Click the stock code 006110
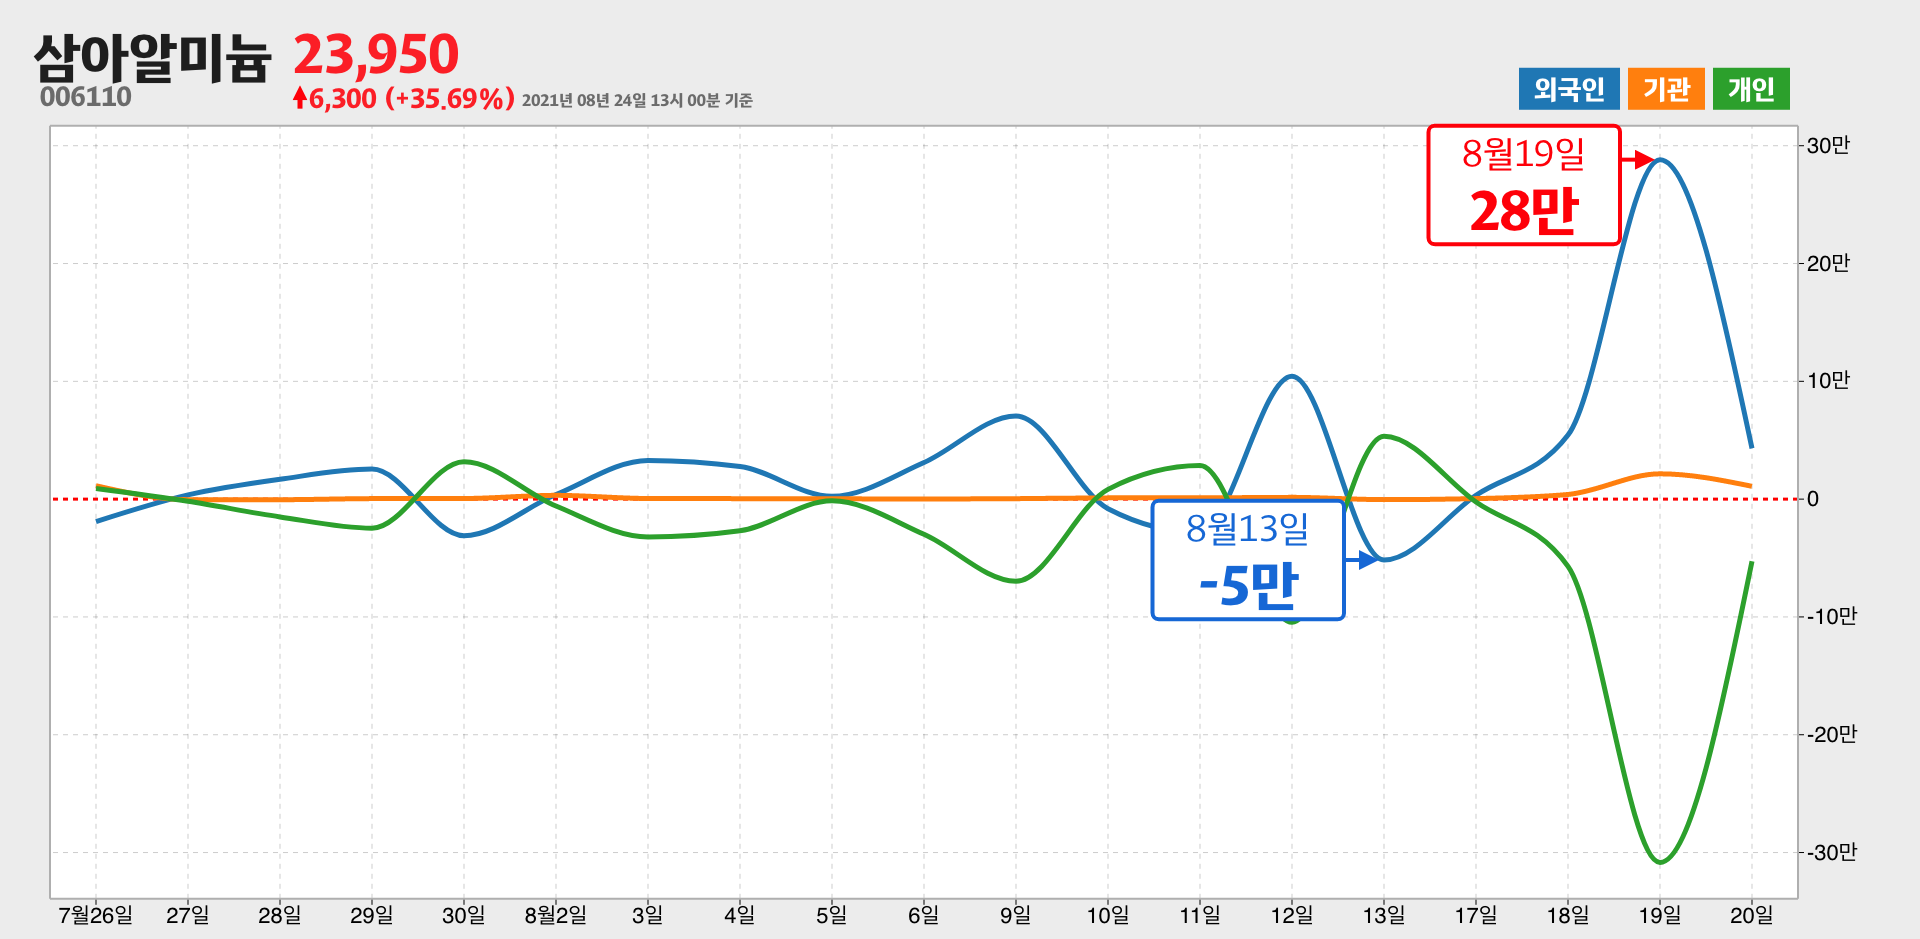The height and width of the screenshot is (939, 1920). (86, 97)
